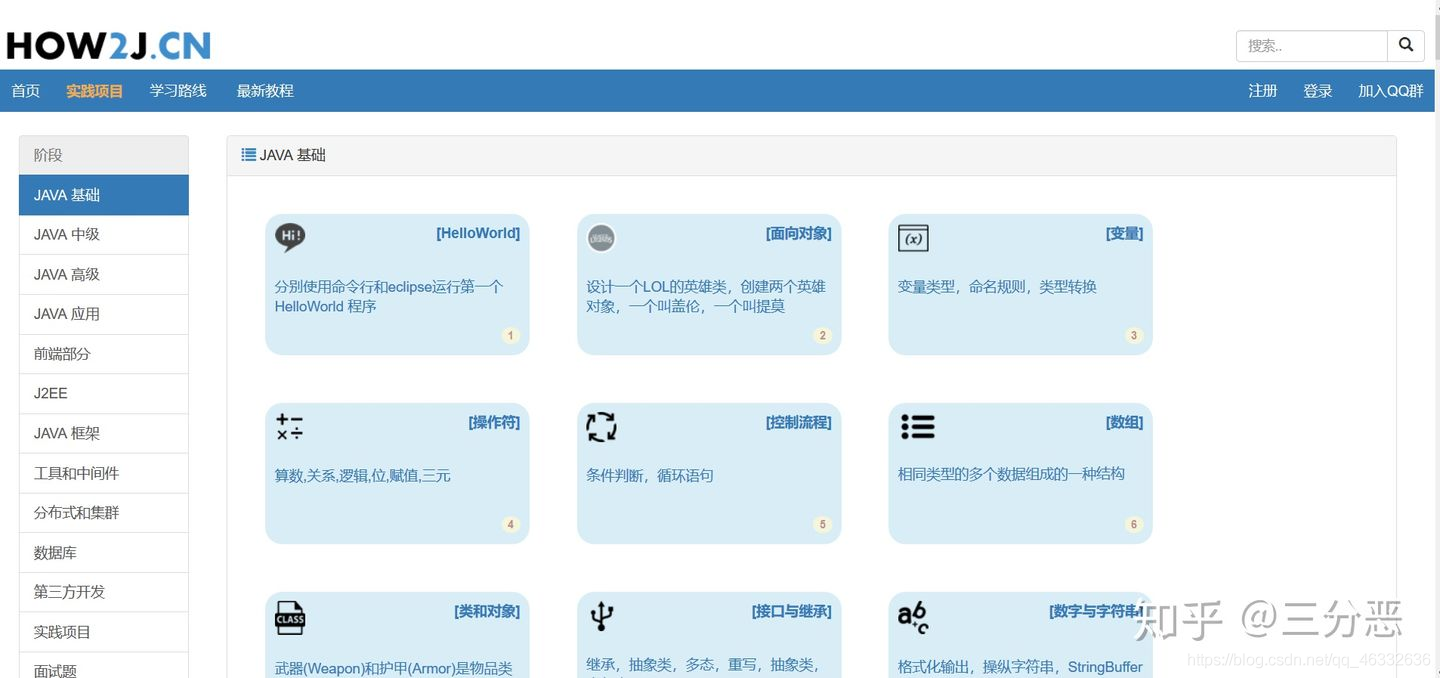Click the 数字与字符串 abc icon

pos(913,617)
